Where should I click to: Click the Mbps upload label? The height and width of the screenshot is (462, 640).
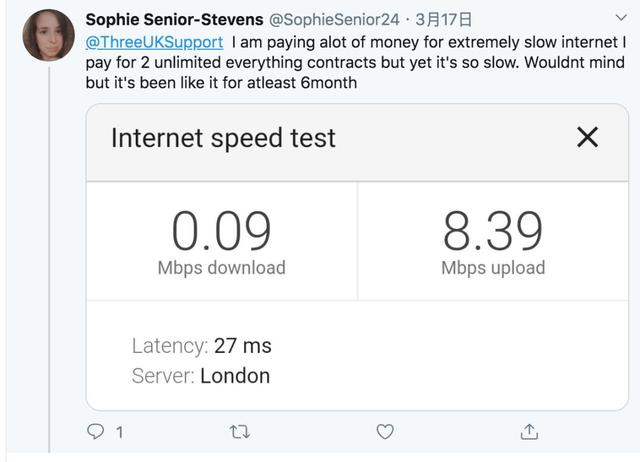[493, 268]
